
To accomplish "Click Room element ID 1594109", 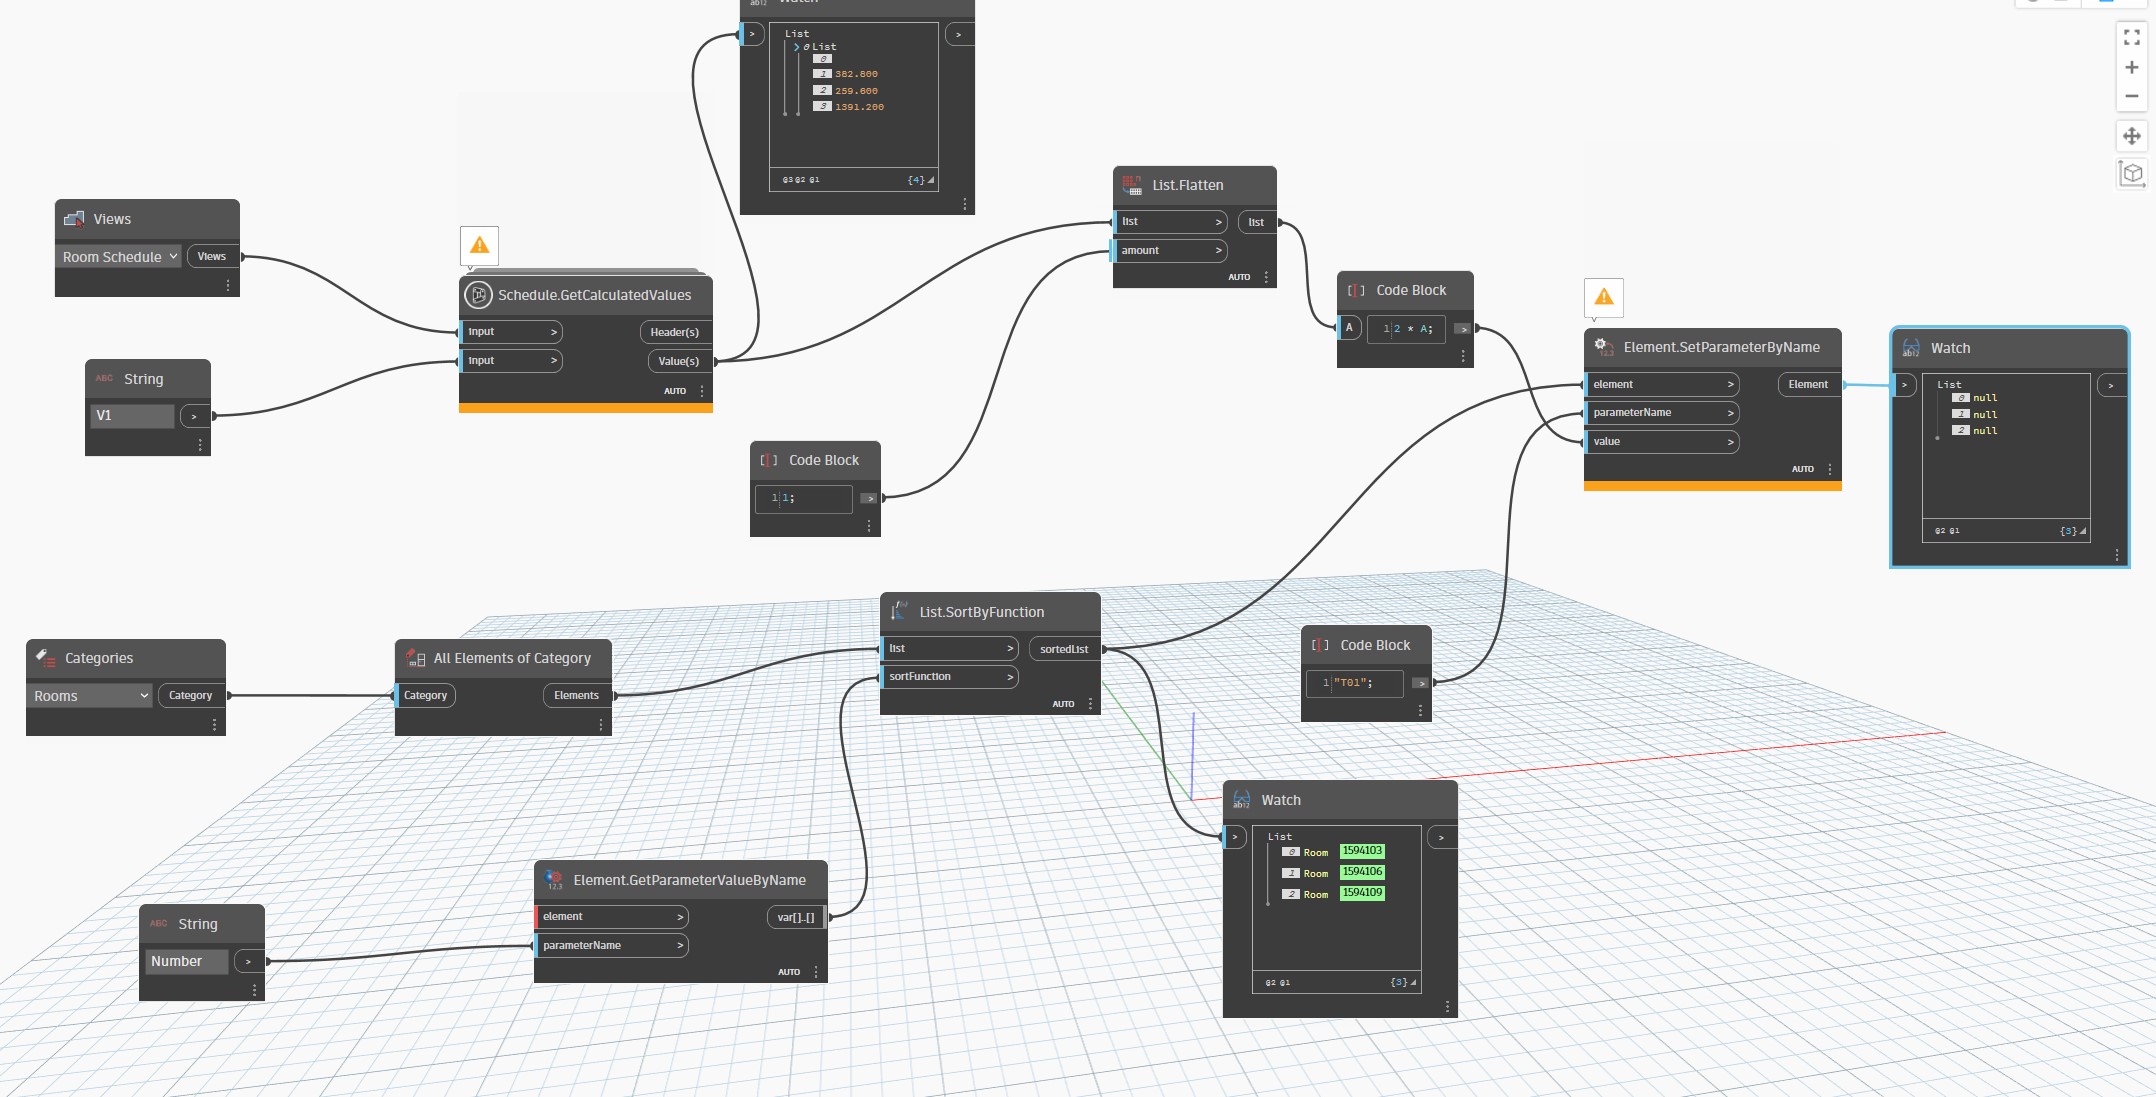I will pos(1362,893).
